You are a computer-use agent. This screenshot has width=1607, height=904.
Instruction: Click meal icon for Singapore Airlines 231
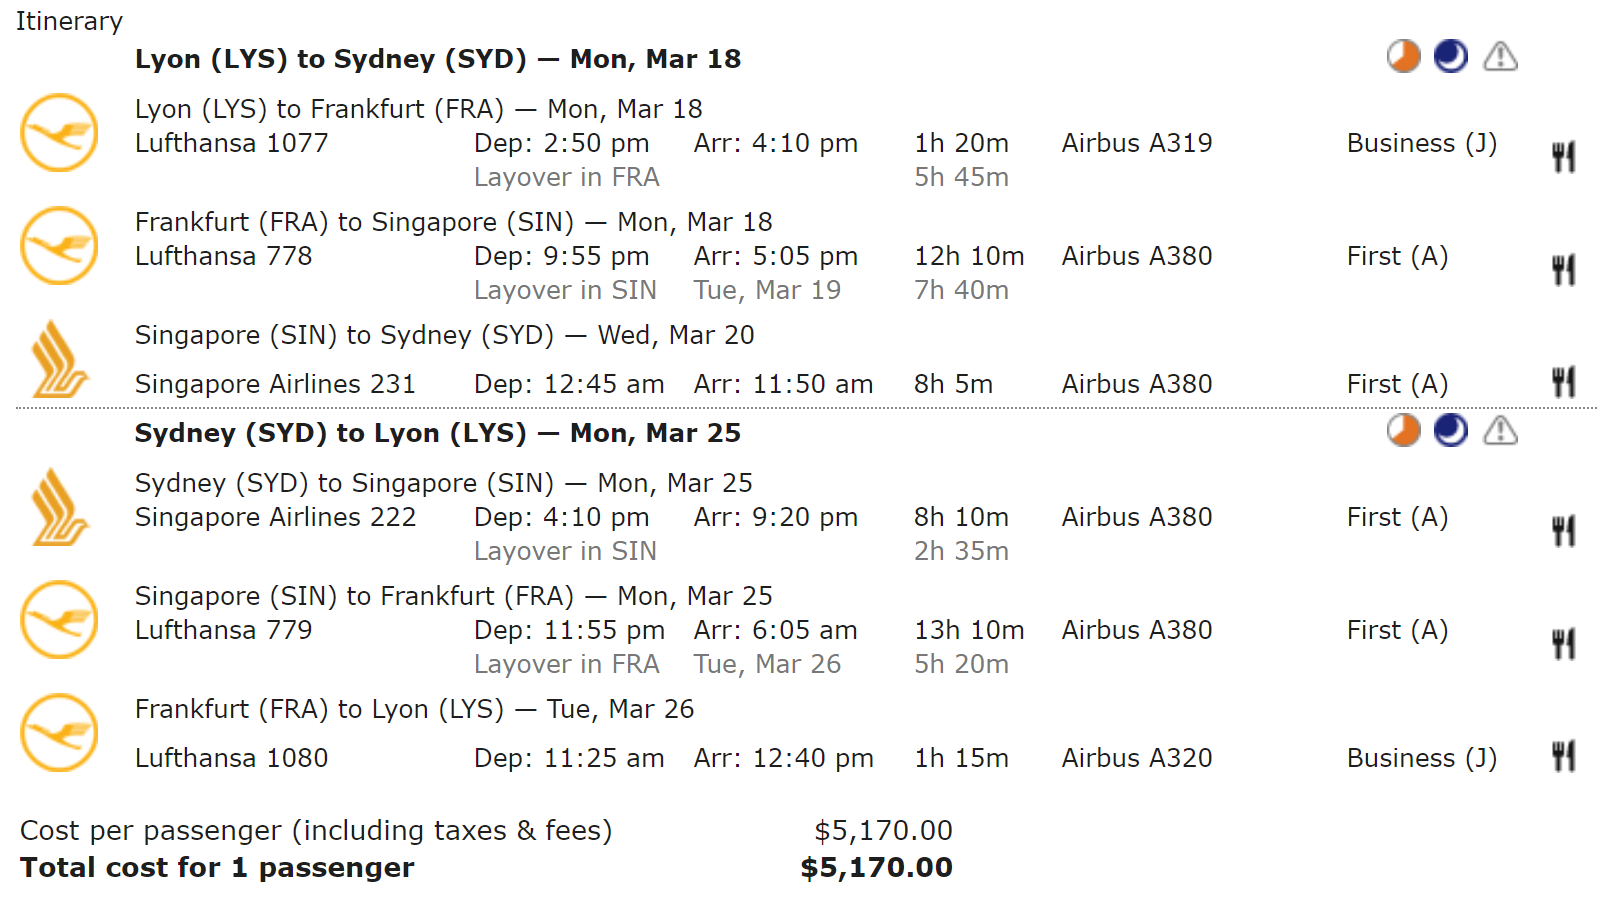pyautogui.click(x=1564, y=382)
